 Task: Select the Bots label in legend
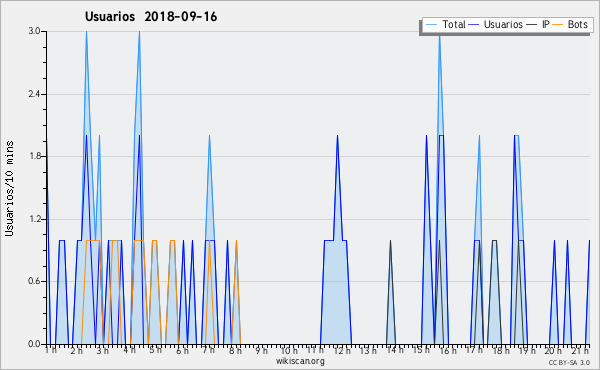point(577,24)
